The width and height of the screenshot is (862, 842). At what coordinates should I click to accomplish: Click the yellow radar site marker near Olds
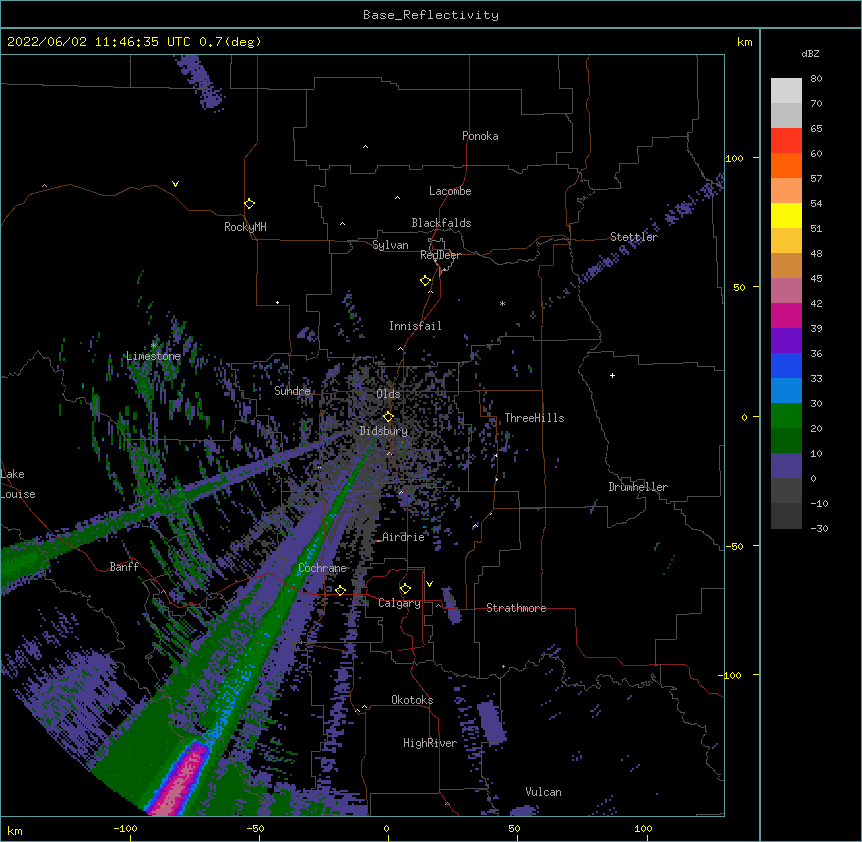pyautogui.click(x=388, y=417)
